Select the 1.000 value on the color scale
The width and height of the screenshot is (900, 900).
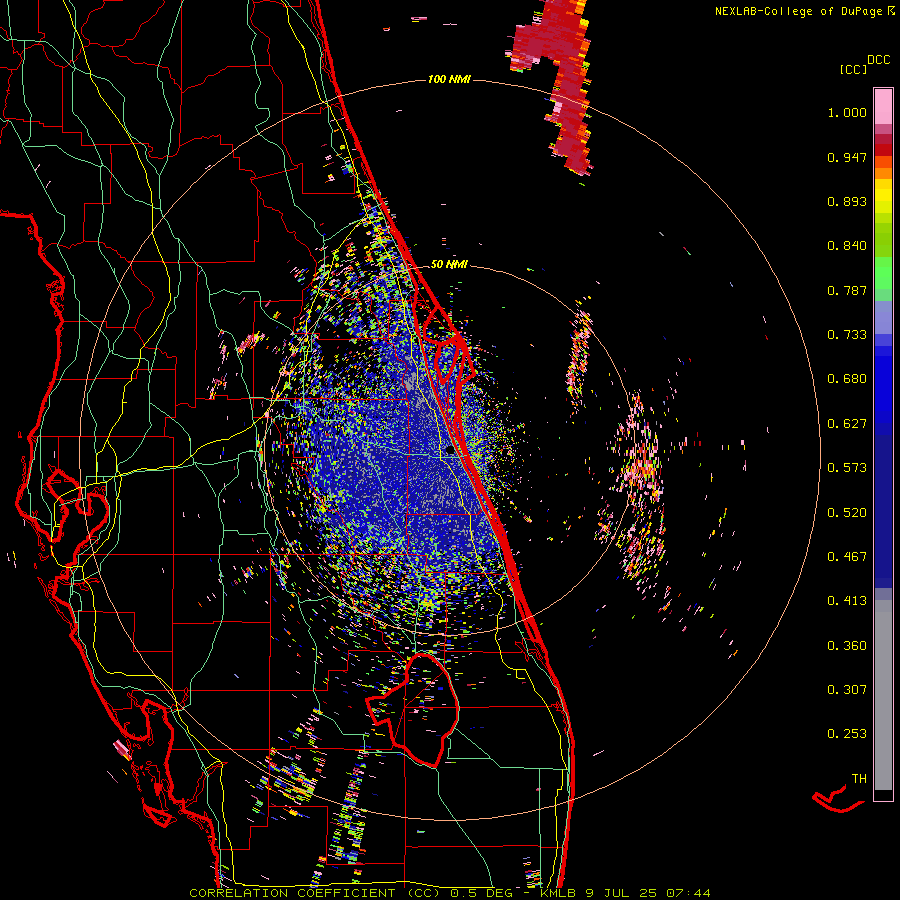coord(847,112)
